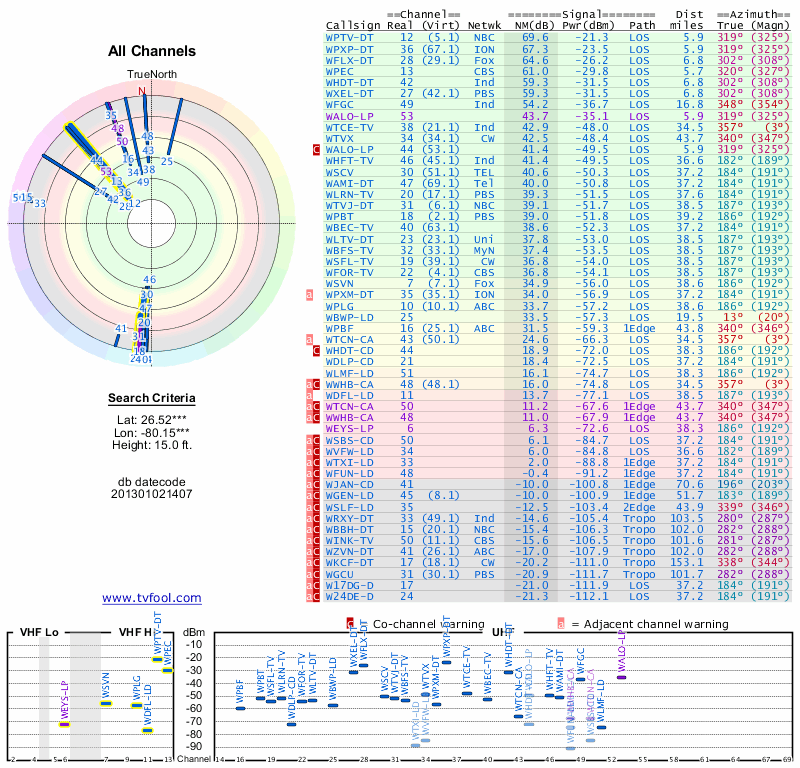Select the WGEN-LD callsign

click(x=349, y=496)
